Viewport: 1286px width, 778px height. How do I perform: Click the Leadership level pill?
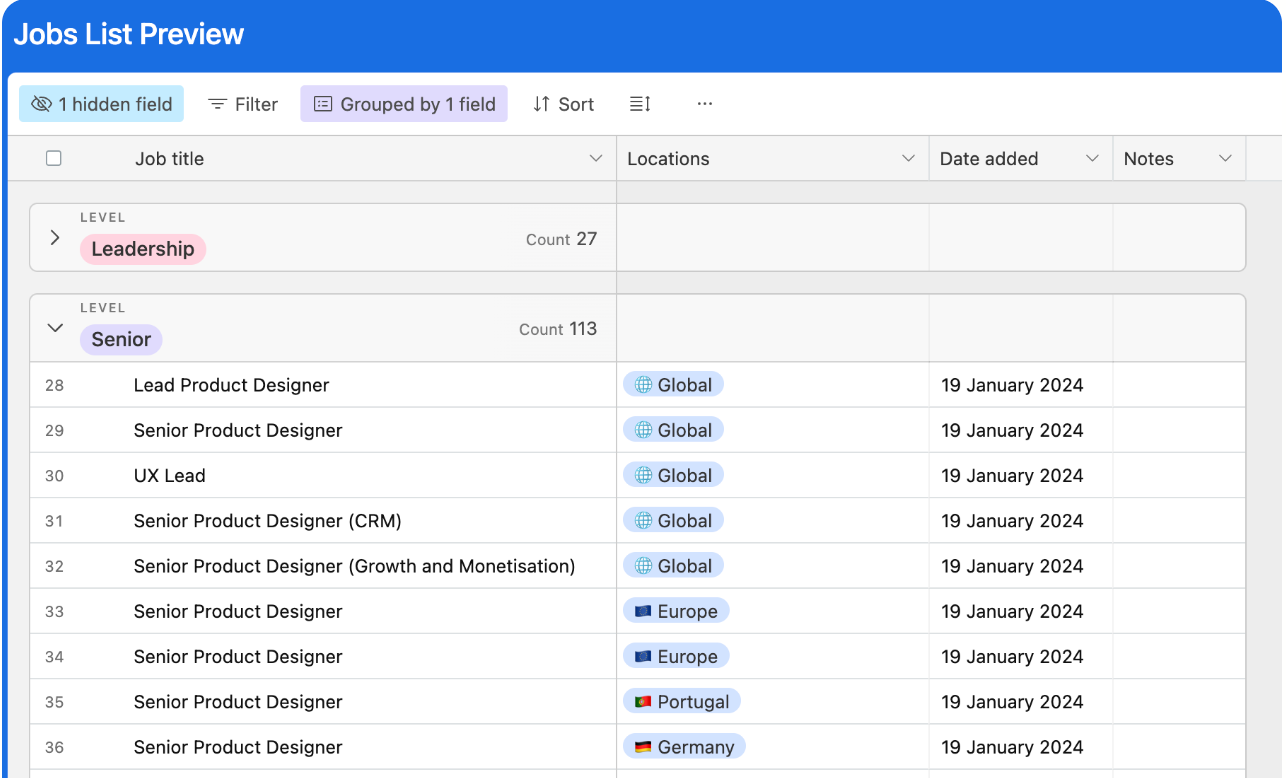[142, 248]
